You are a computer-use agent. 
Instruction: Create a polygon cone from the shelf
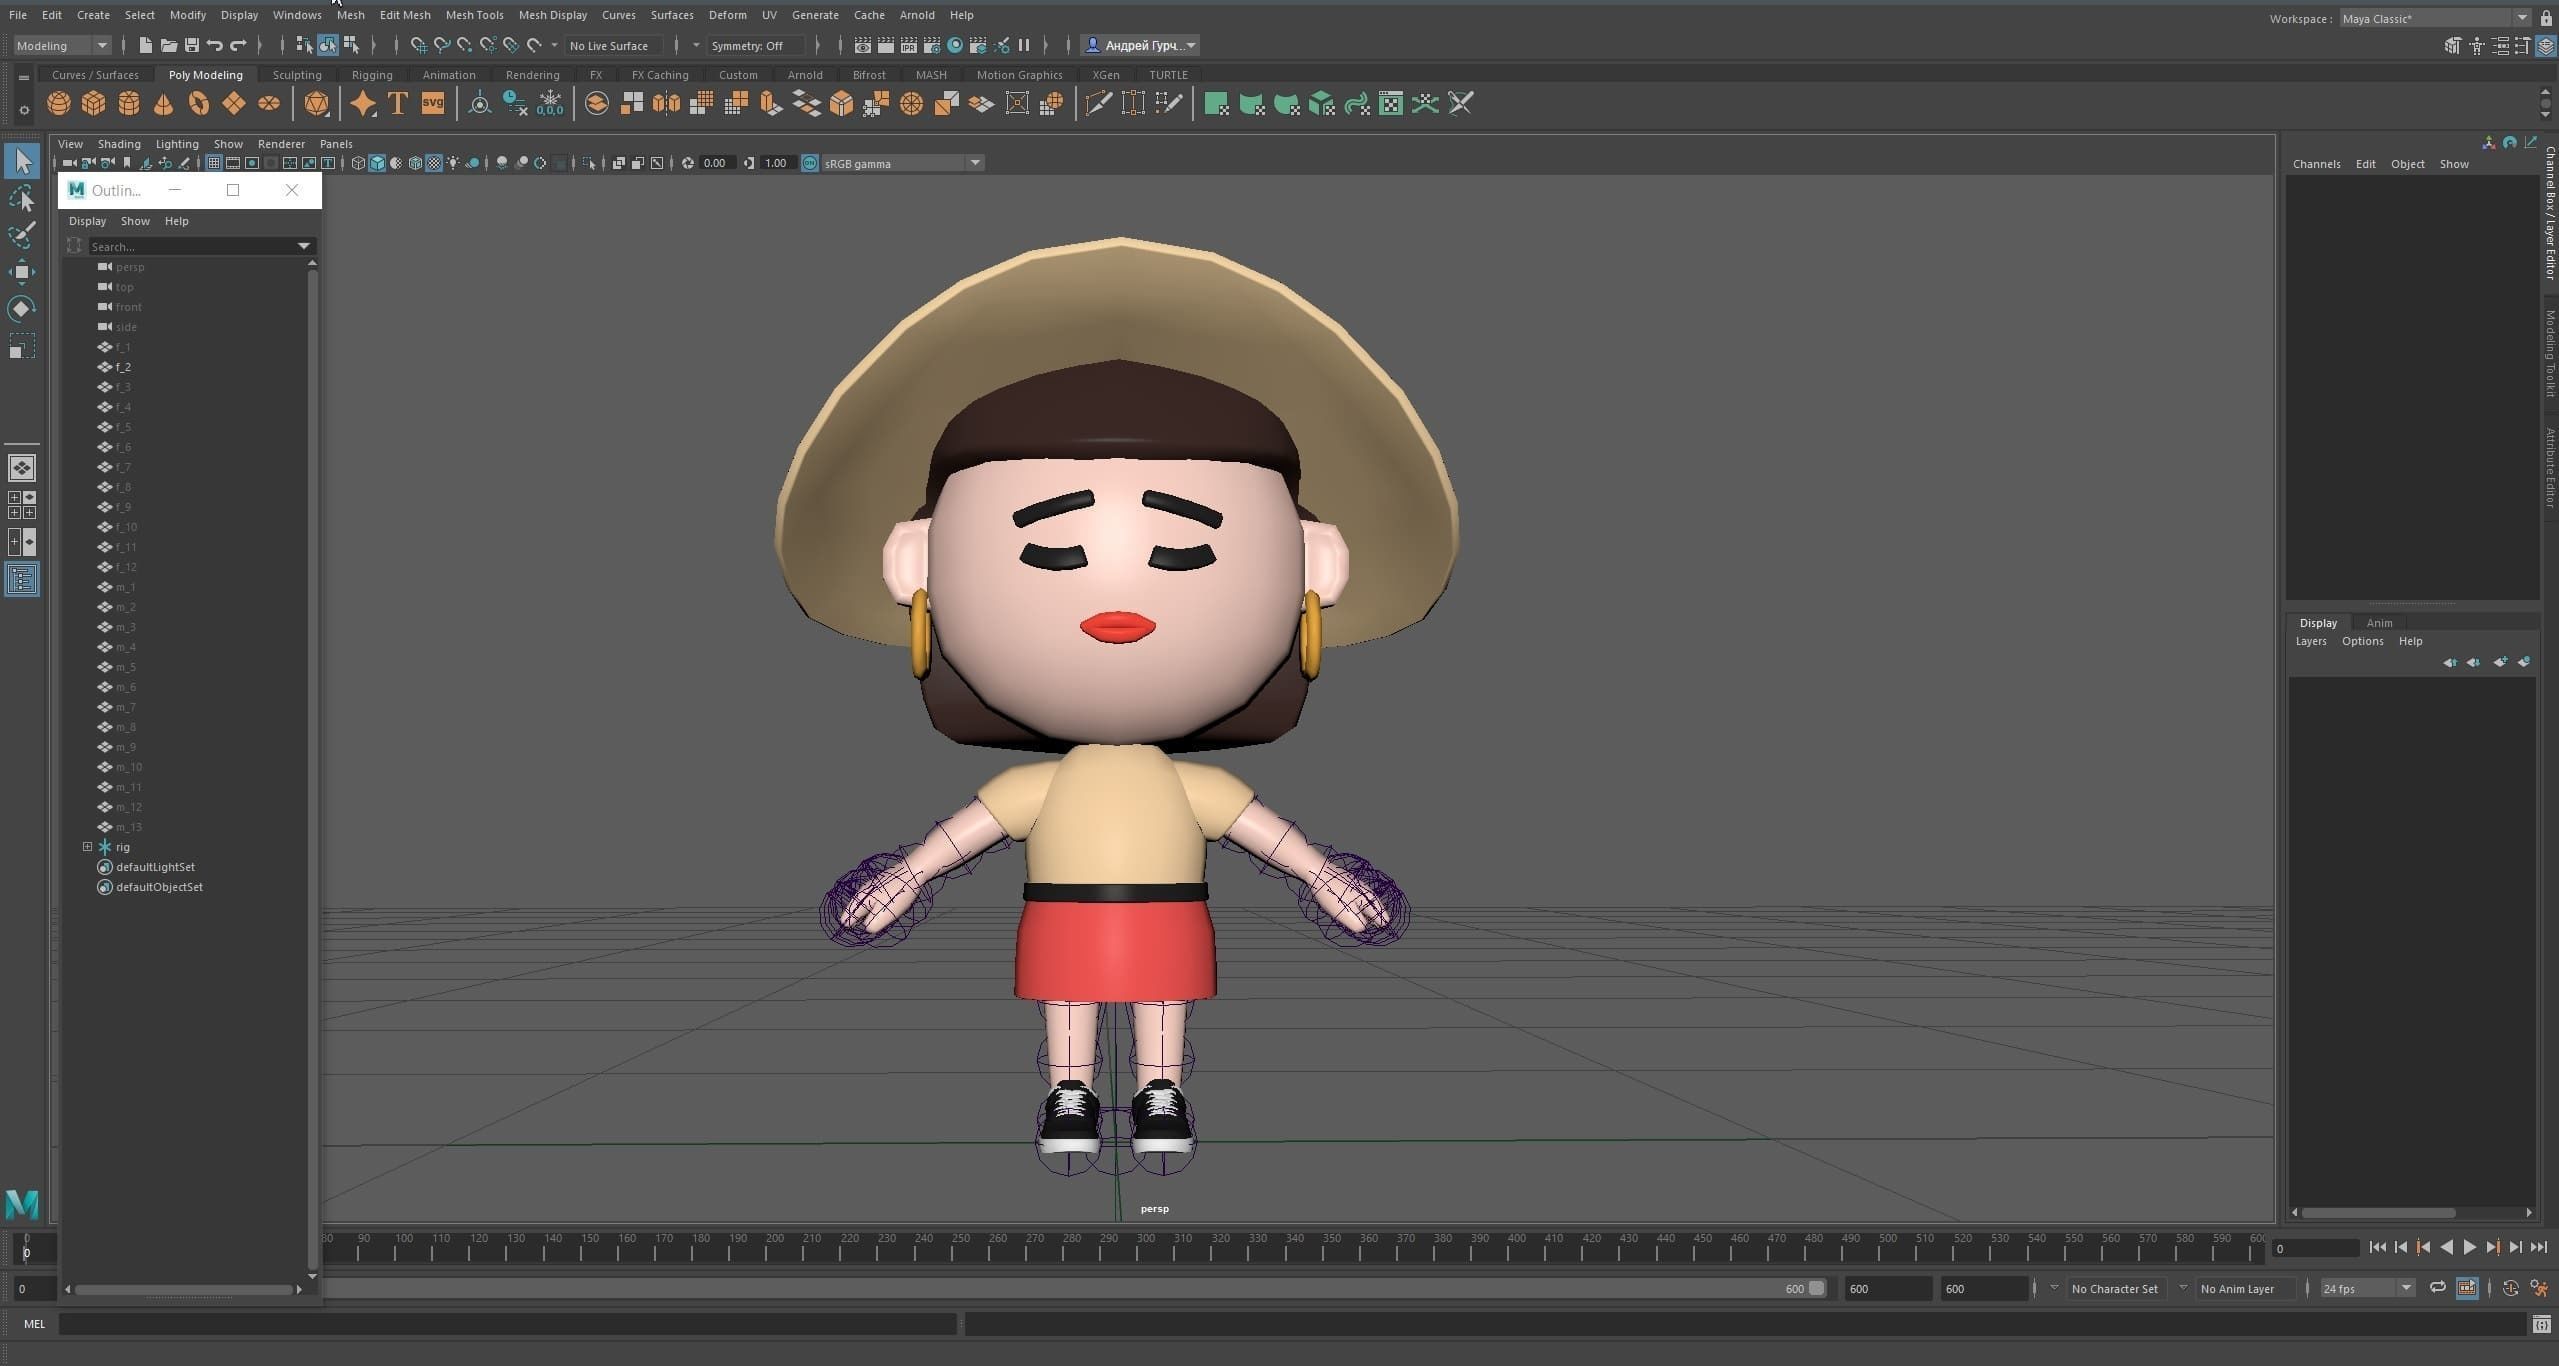[x=164, y=104]
